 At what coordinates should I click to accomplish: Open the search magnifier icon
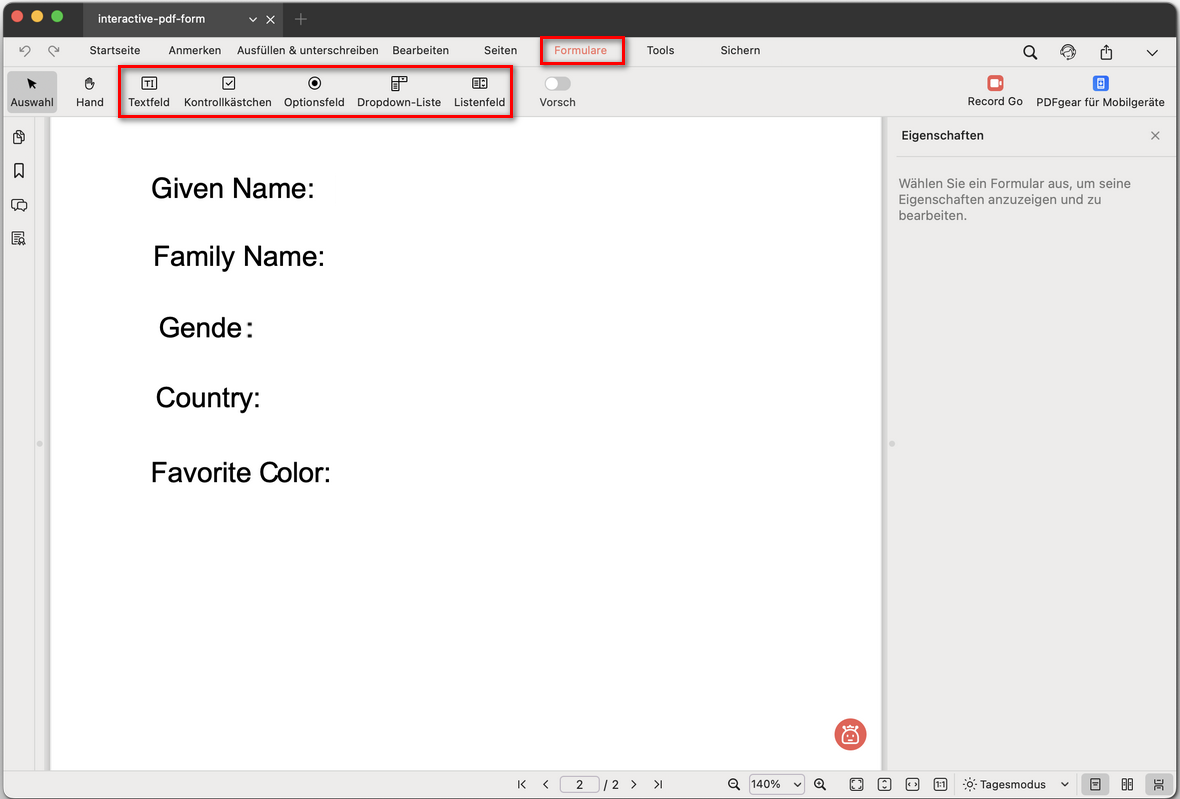(1030, 52)
